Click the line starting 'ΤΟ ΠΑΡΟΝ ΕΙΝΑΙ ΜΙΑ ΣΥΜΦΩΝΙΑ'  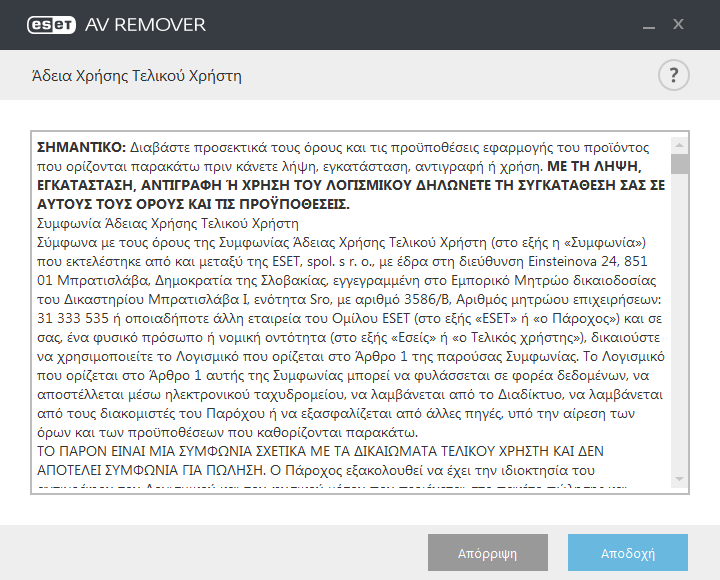pos(320,451)
